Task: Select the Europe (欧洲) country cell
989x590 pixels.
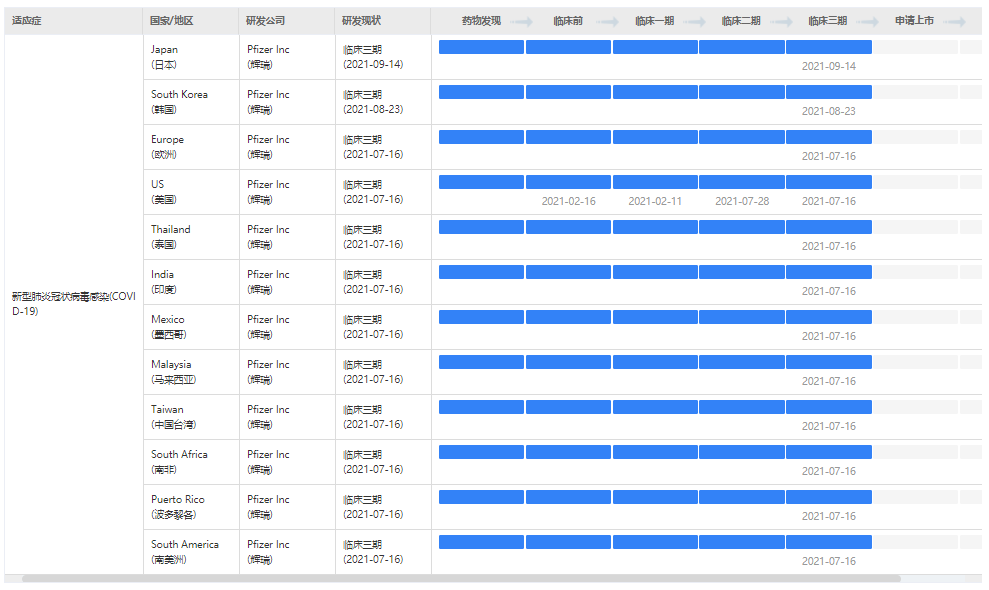Action: click(x=191, y=147)
